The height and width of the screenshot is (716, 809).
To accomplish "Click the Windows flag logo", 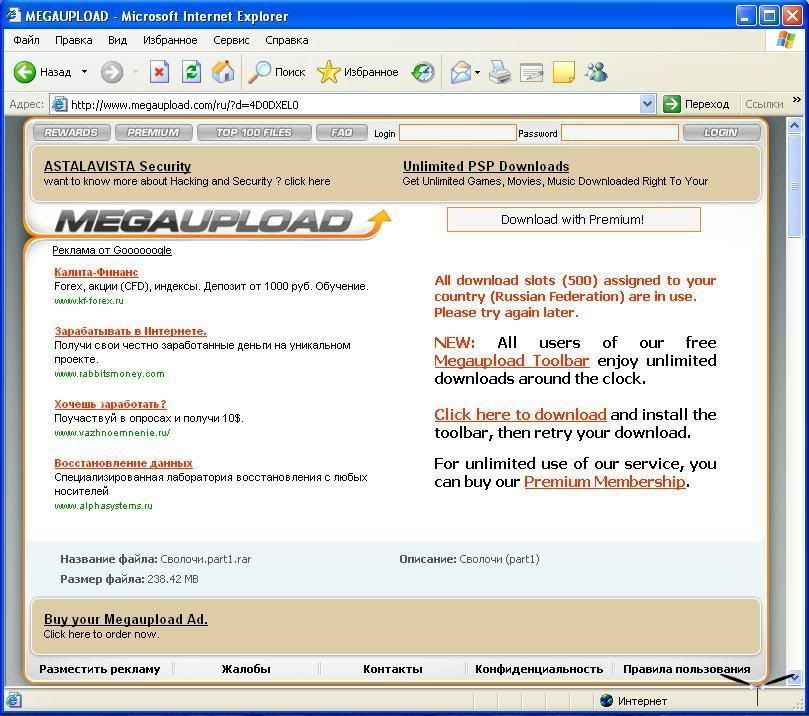I will coord(785,40).
